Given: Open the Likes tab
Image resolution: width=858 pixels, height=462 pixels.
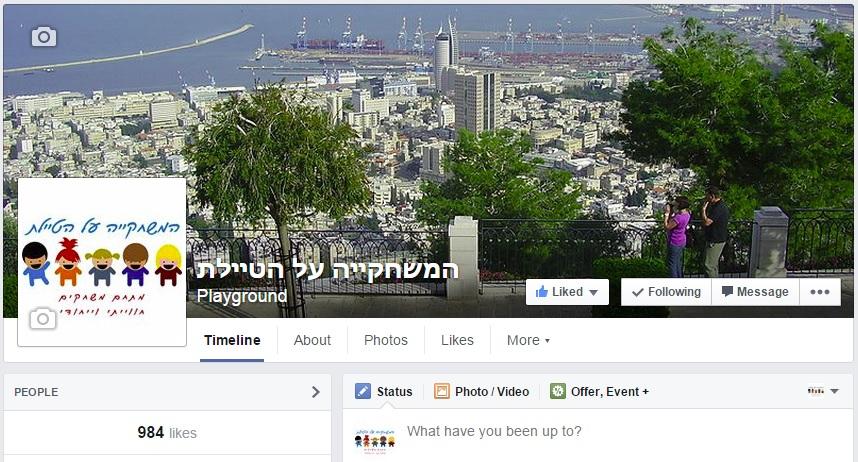Looking at the screenshot, I should point(457,340).
